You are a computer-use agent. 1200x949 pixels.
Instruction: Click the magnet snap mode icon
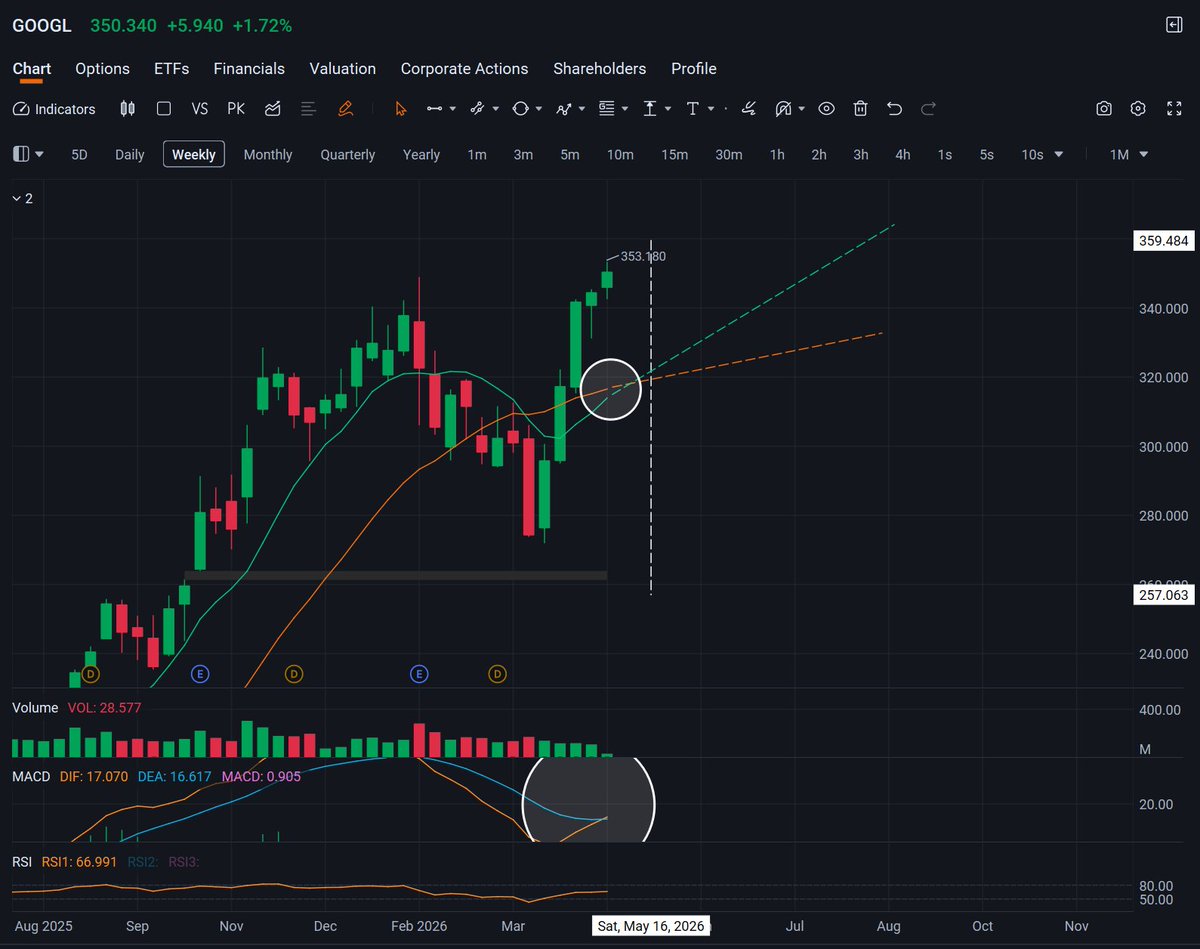[x=783, y=109]
